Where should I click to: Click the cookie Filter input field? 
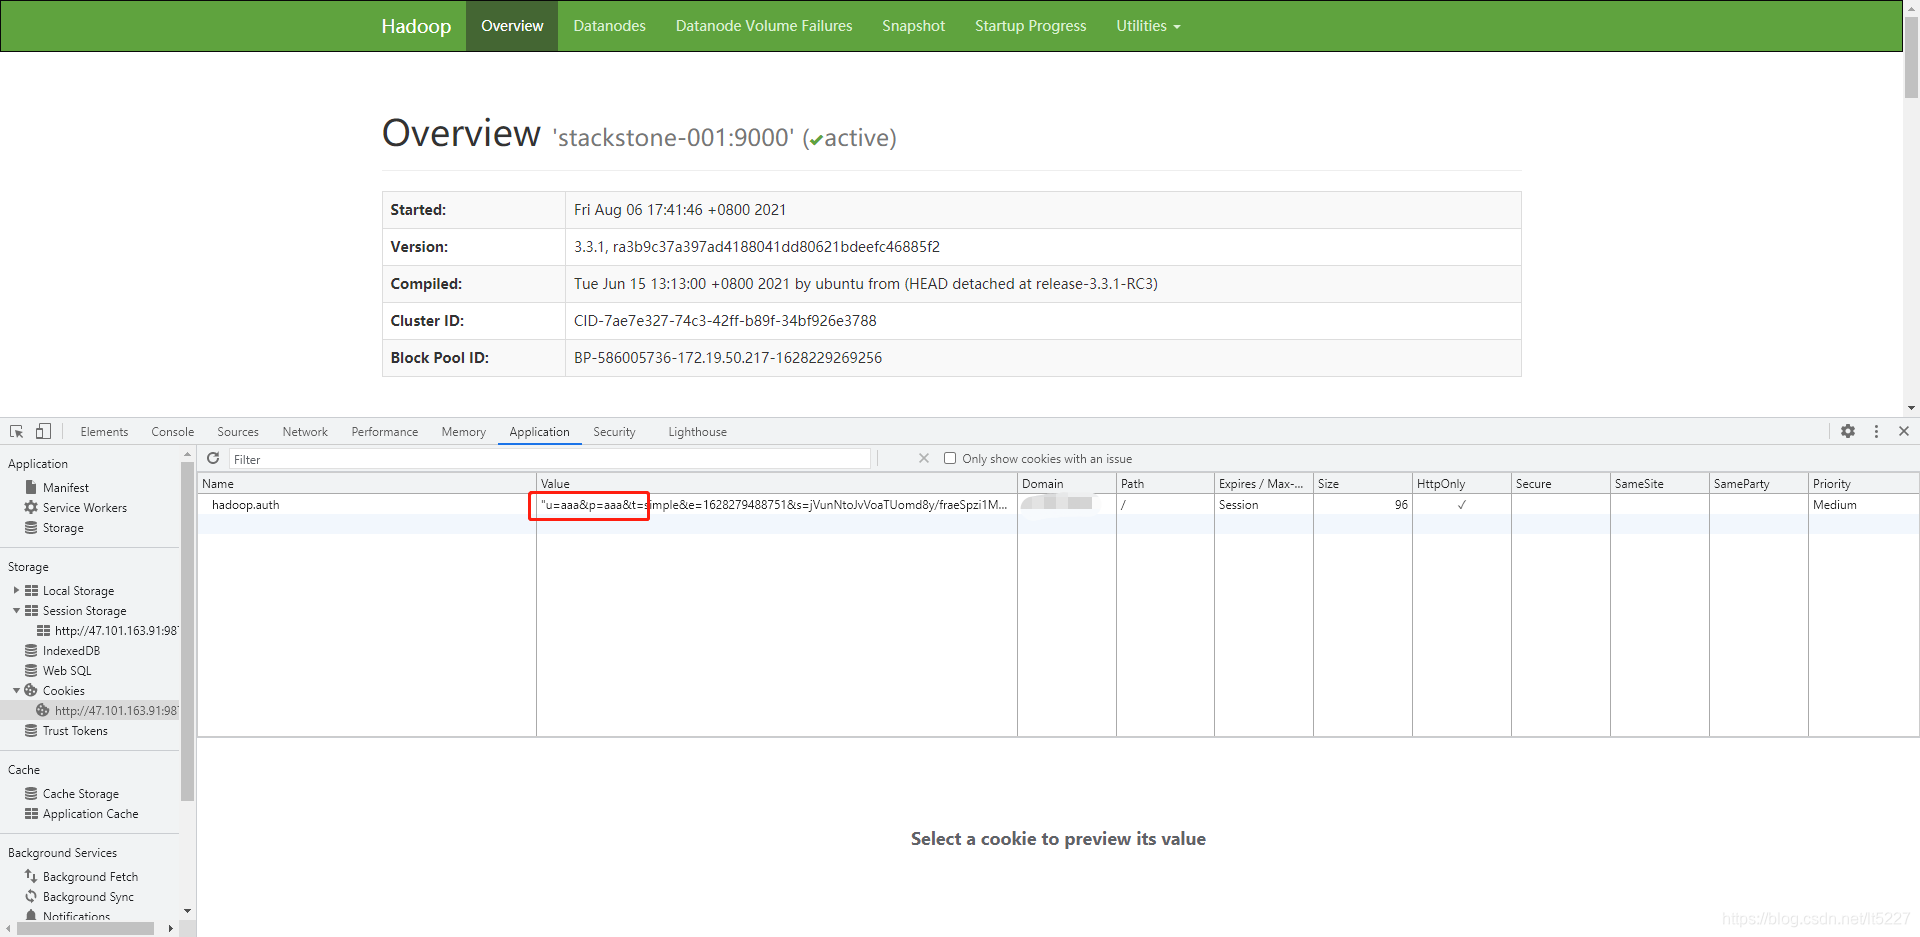550,459
